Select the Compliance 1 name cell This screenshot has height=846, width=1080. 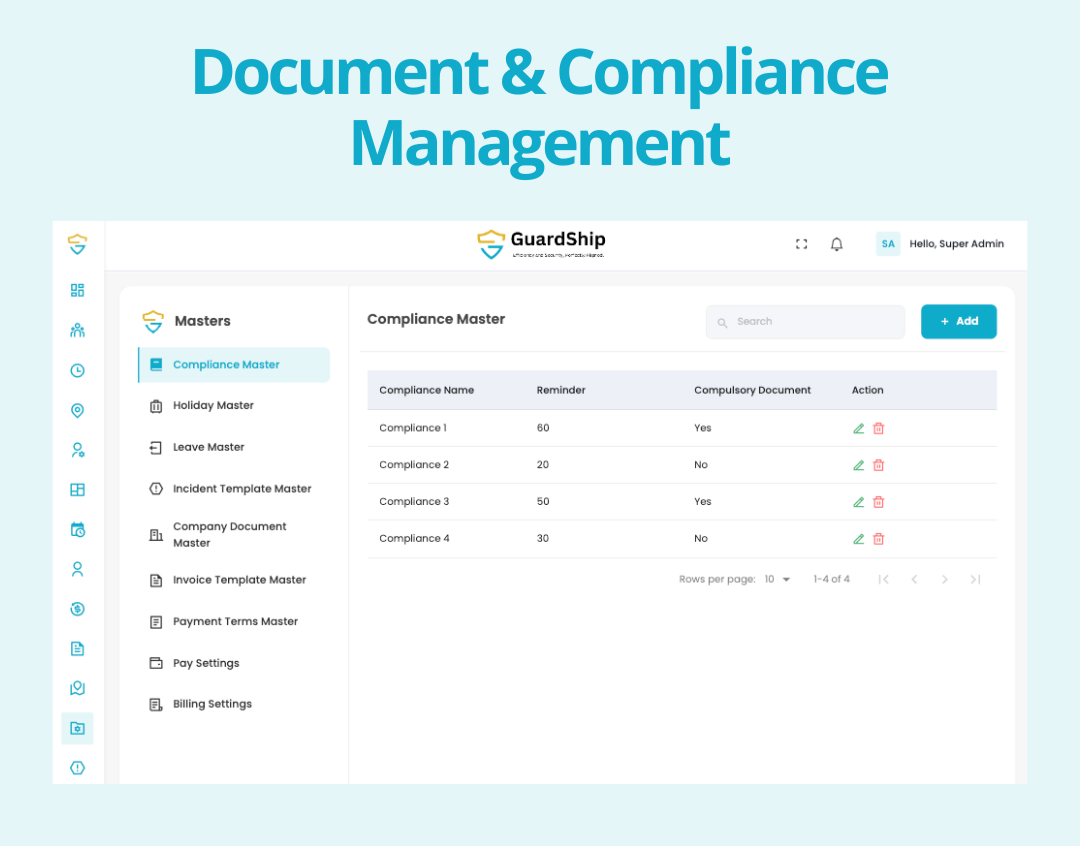click(413, 428)
